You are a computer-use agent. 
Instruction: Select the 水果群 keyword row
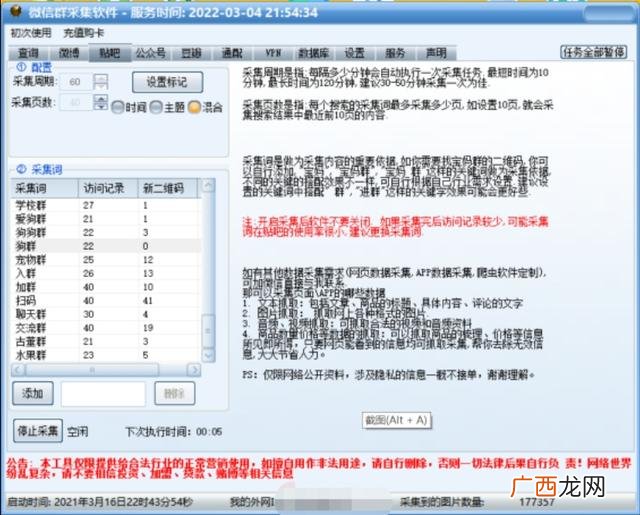click(x=106, y=355)
